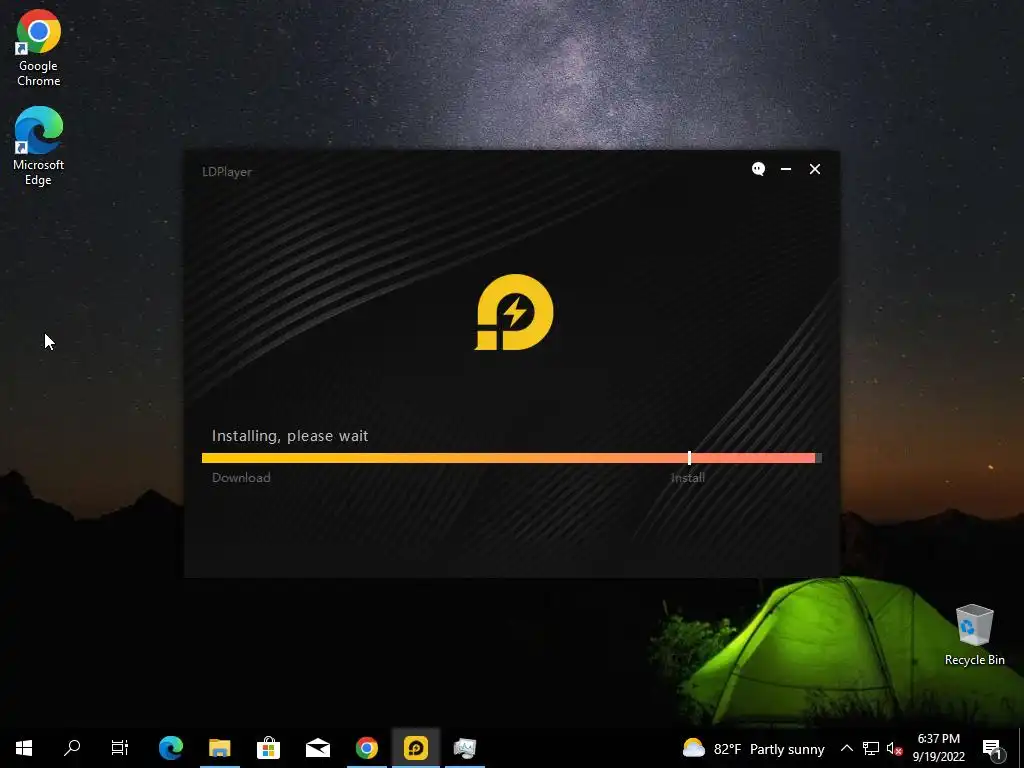Click the Install stage marker on the progress bar
This screenshot has width=1024, height=768.
pyautogui.click(x=690, y=458)
